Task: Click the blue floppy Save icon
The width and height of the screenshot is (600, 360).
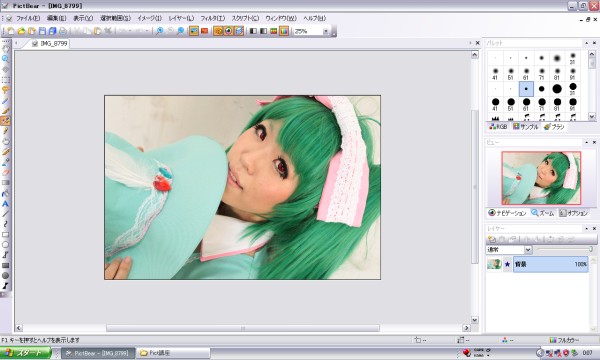Action: tap(42, 31)
